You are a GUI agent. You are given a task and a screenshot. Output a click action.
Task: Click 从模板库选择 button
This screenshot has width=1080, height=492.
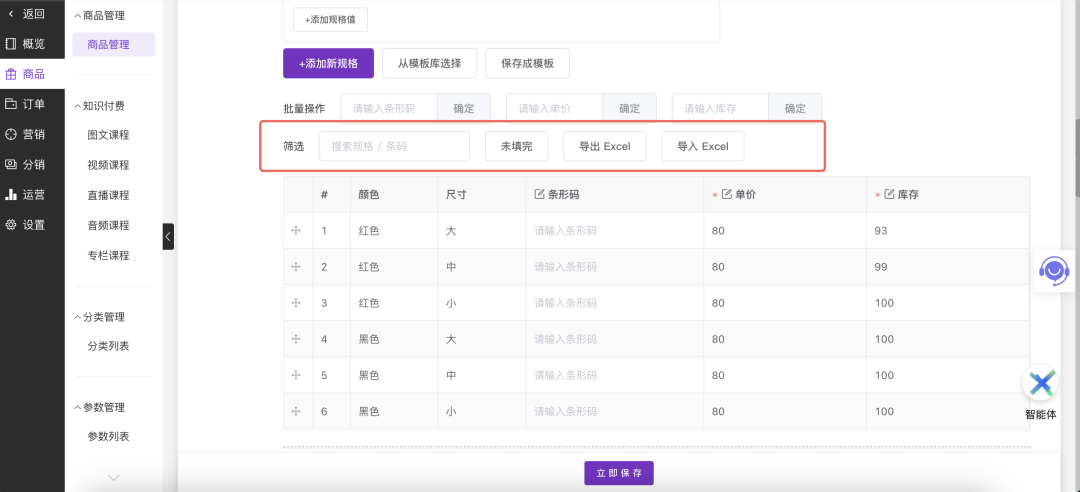429,63
